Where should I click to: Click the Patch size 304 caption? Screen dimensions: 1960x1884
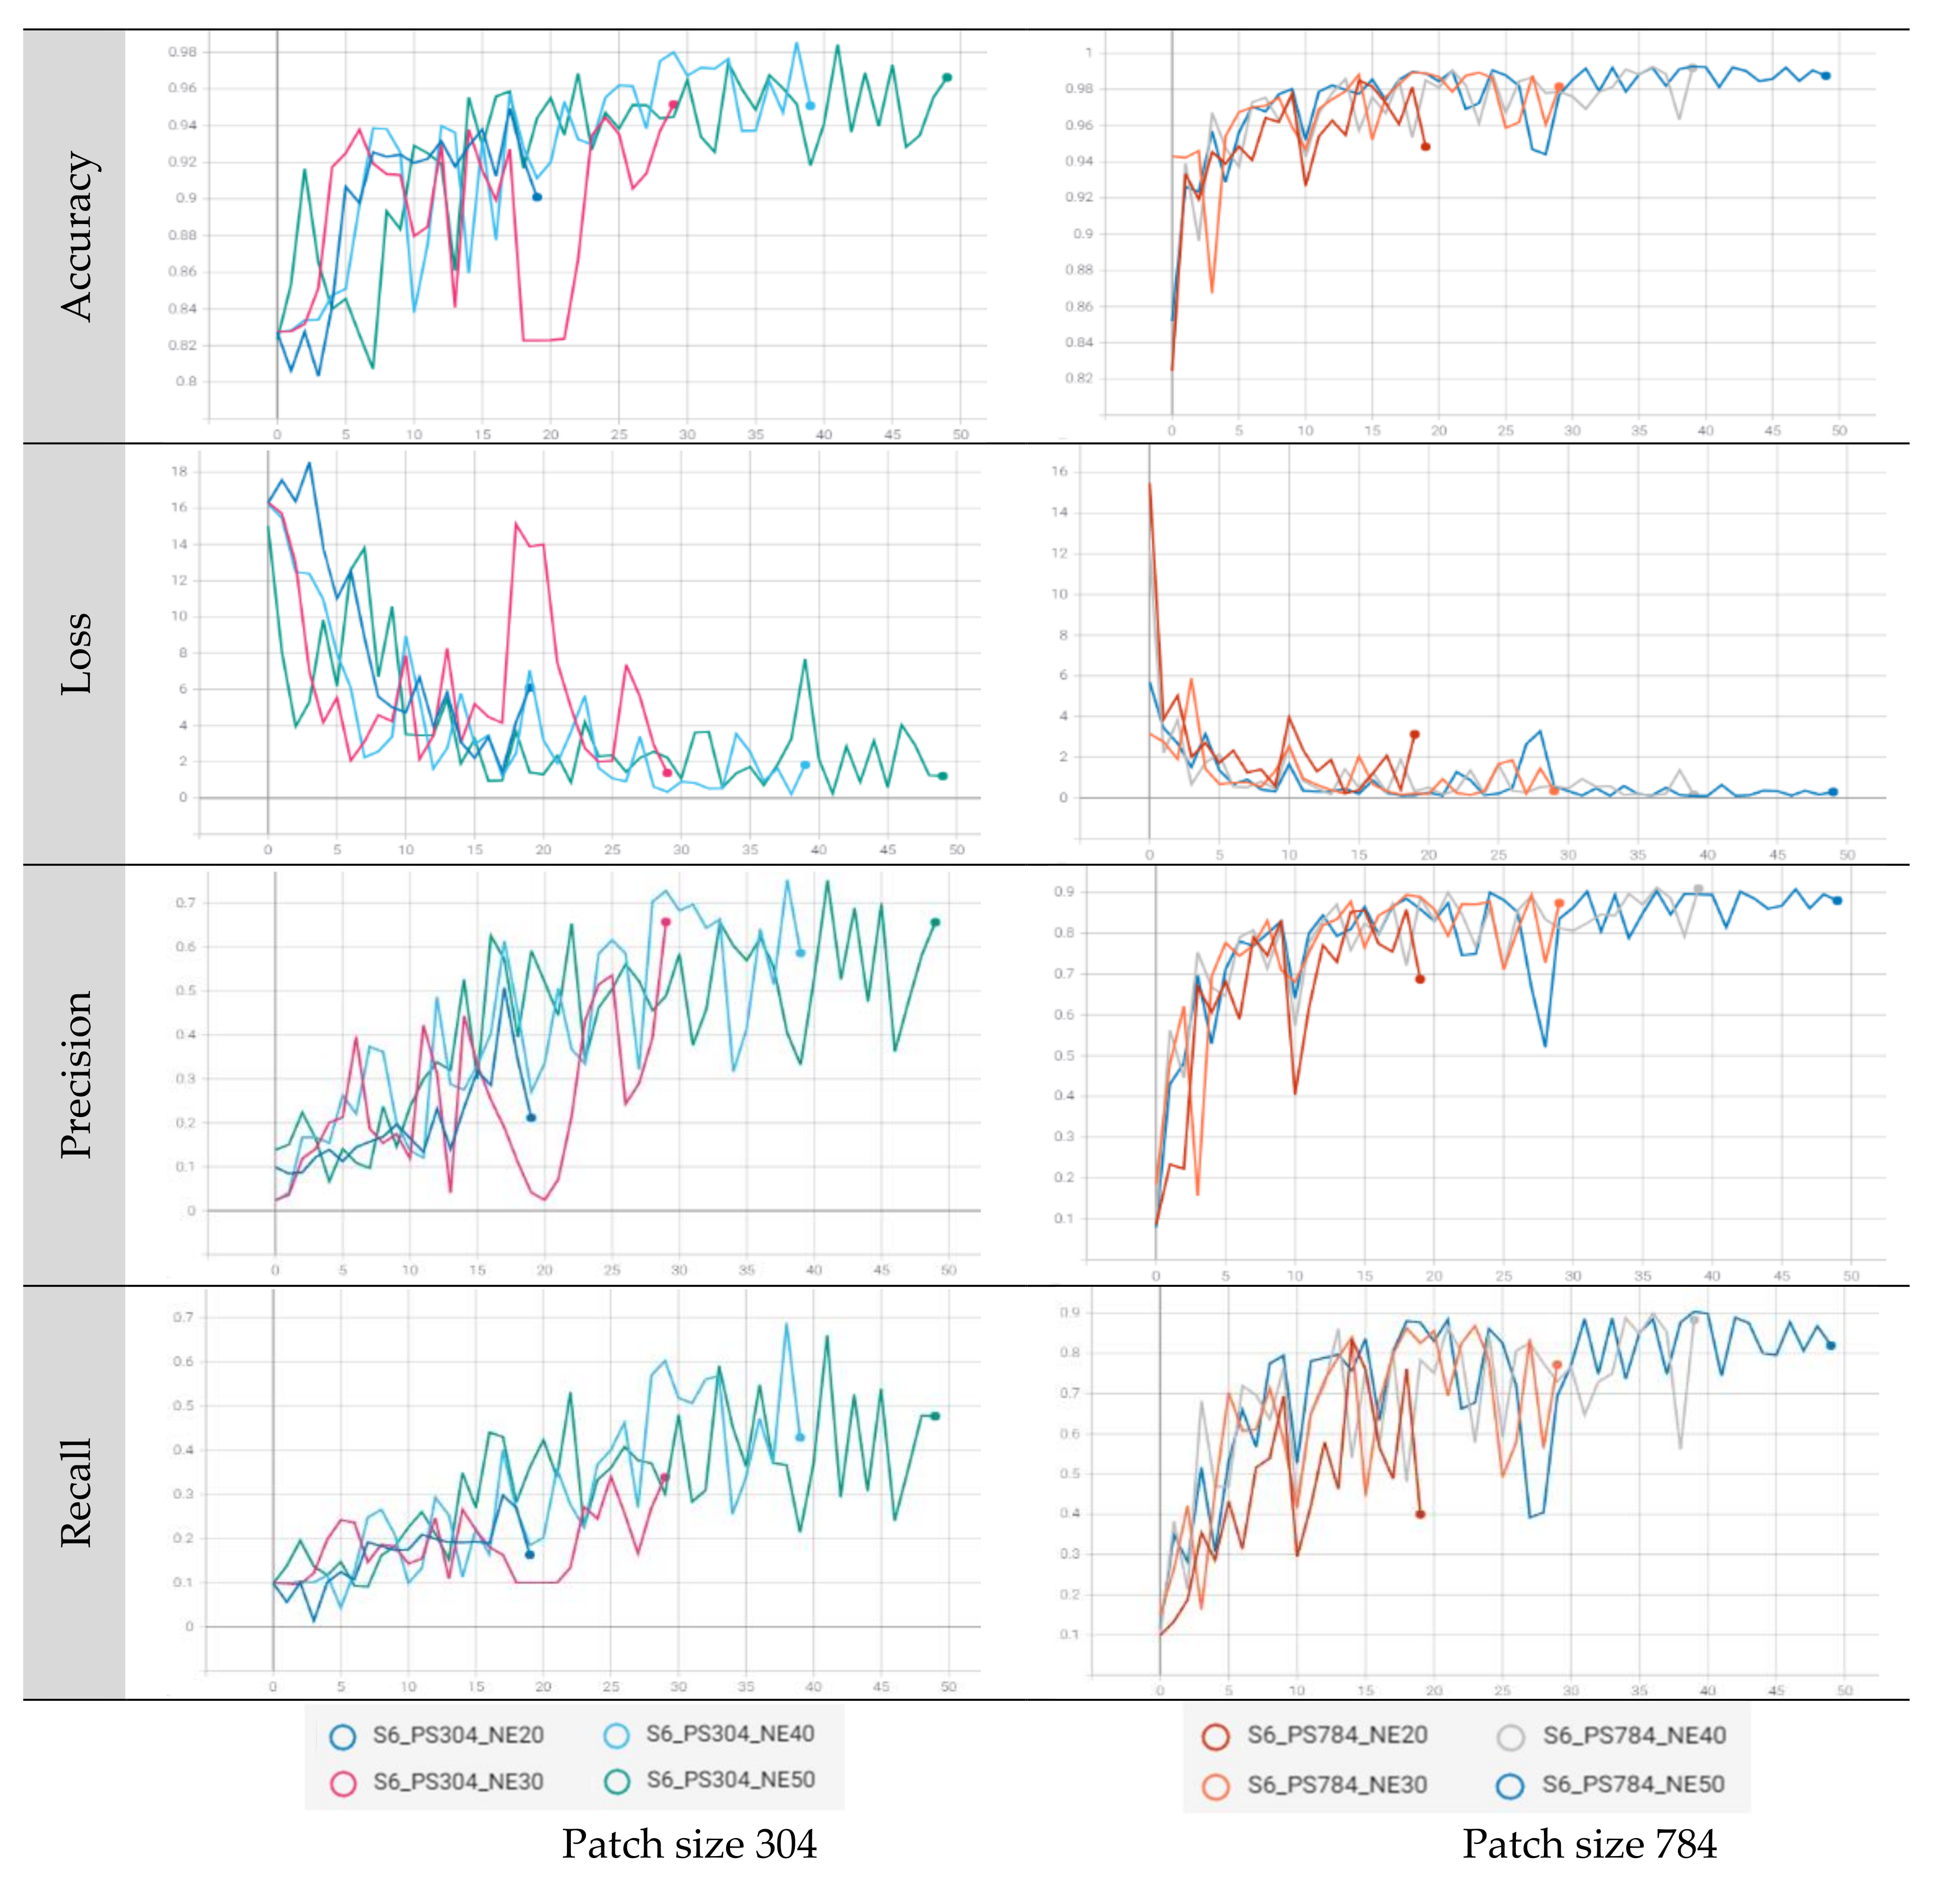[689, 1844]
